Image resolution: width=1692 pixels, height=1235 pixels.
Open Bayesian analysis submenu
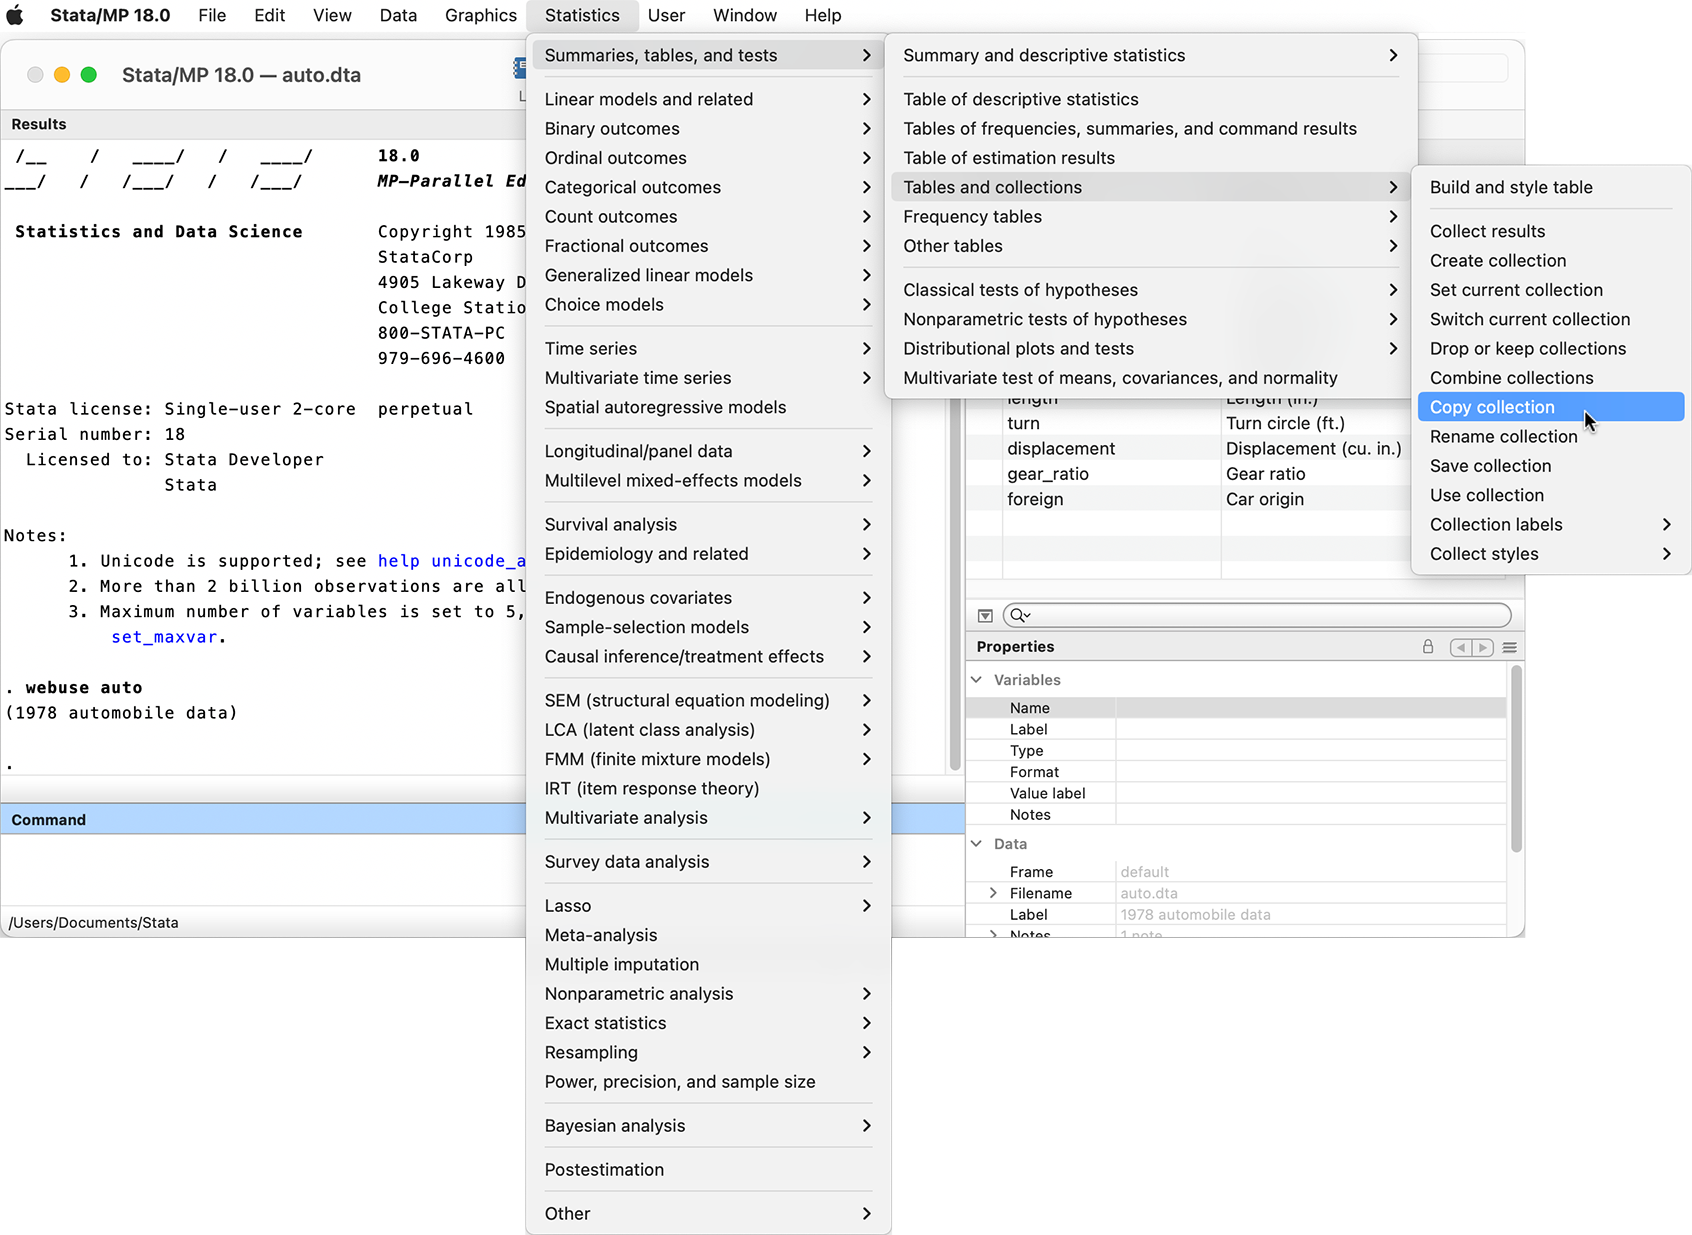coord(708,1126)
